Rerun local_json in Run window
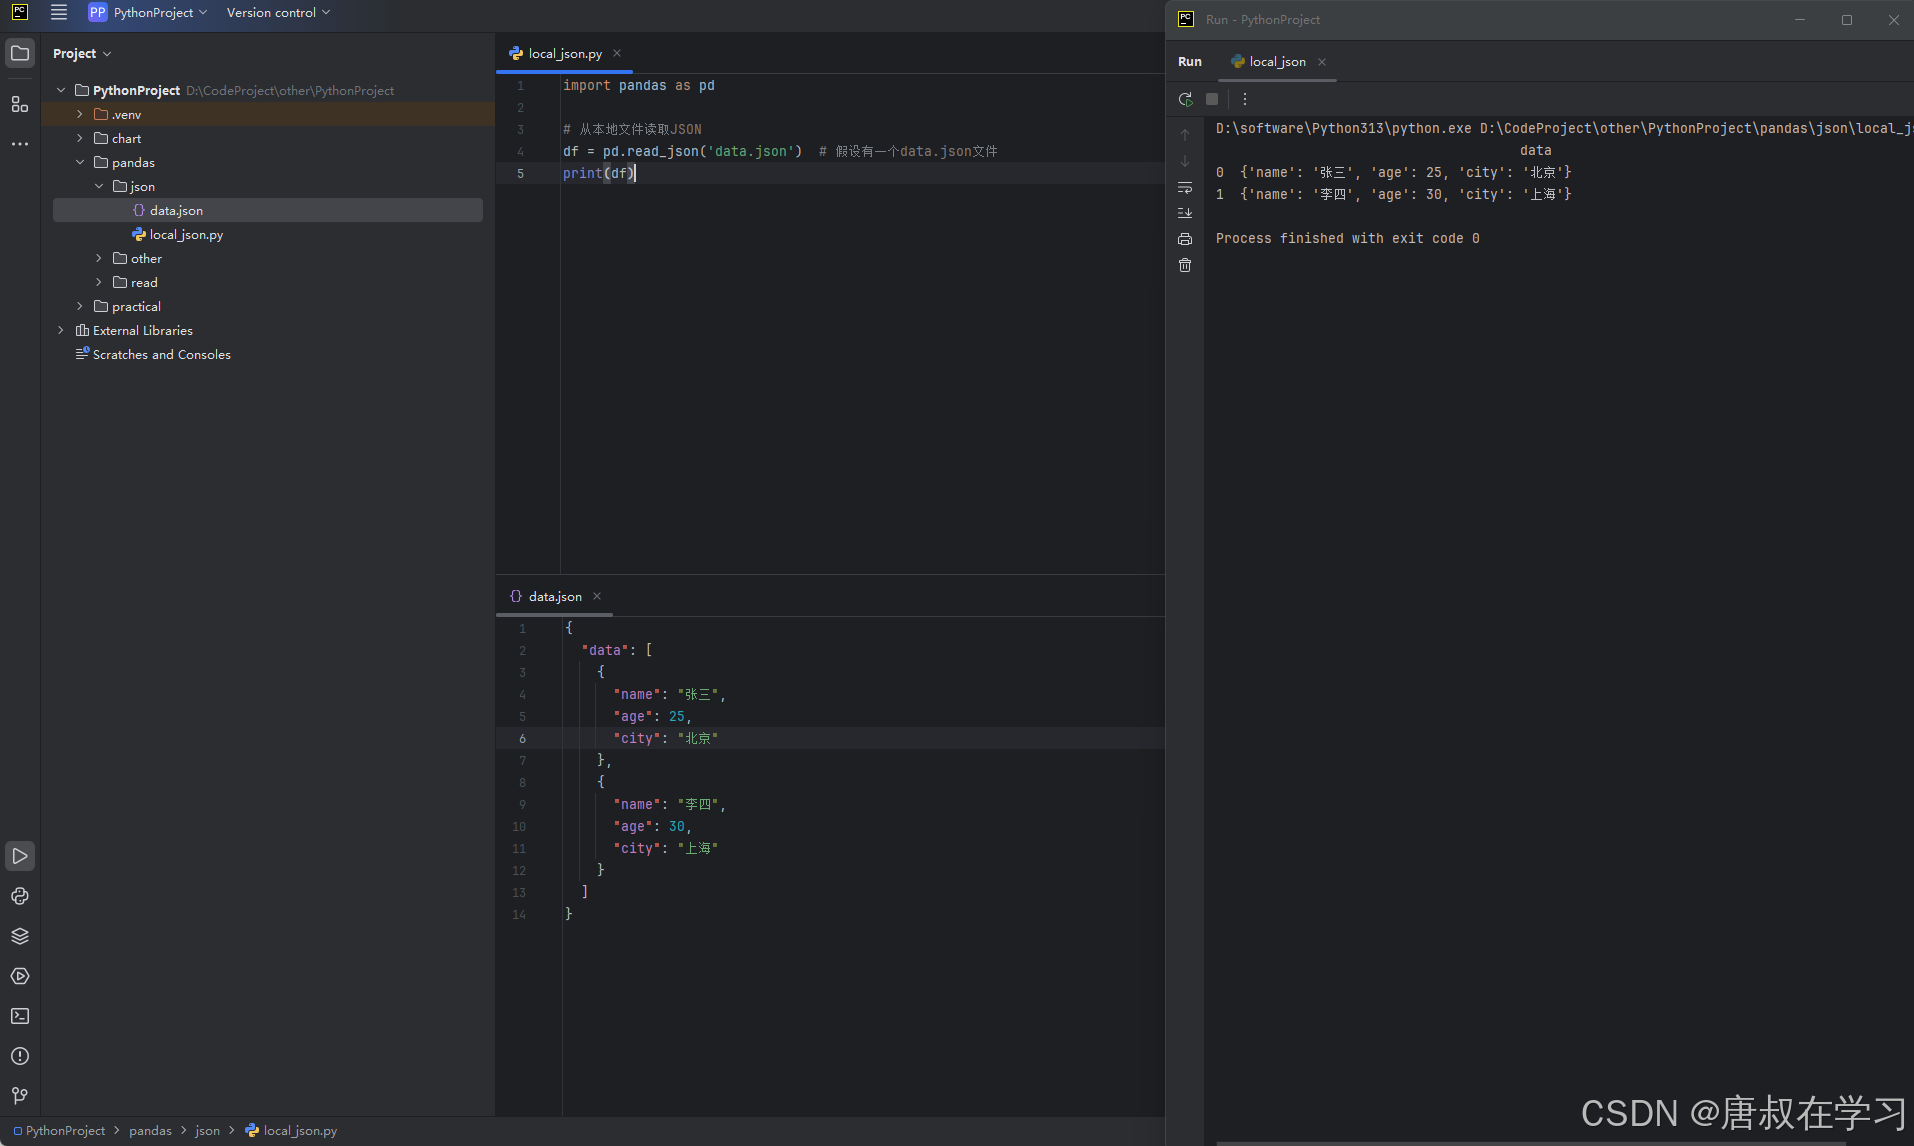Screen dimensions: 1914x1146 tap(1185, 99)
